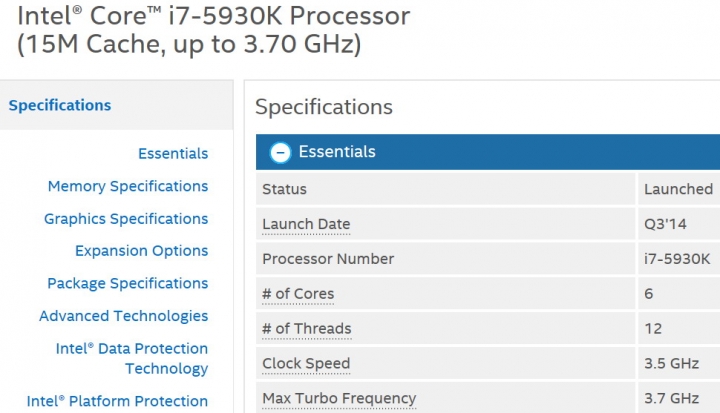This screenshot has width=720, height=413.
Task: Click the Launch Date term label
Action: 306,224
